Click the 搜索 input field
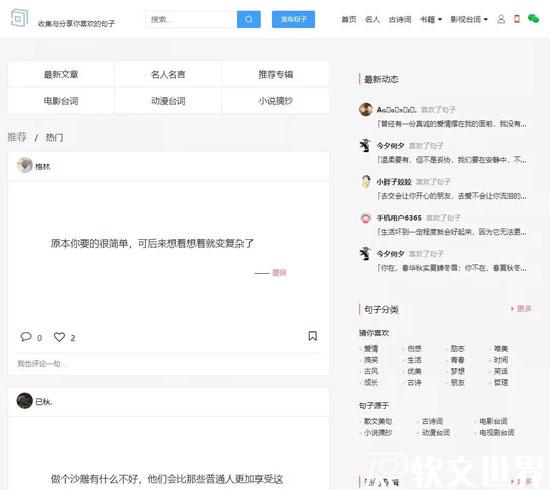Viewport: 550px width, 490px height. pyautogui.click(x=192, y=19)
